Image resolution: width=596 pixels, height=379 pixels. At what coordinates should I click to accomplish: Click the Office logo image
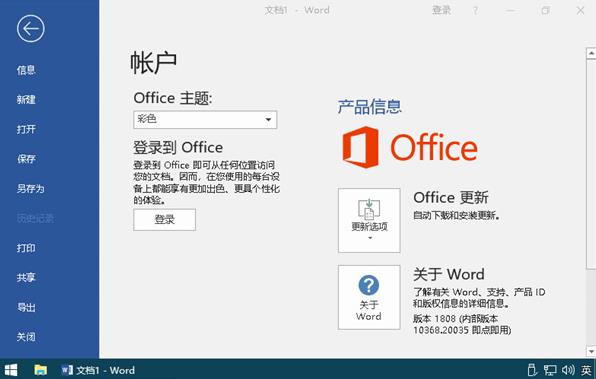click(410, 147)
